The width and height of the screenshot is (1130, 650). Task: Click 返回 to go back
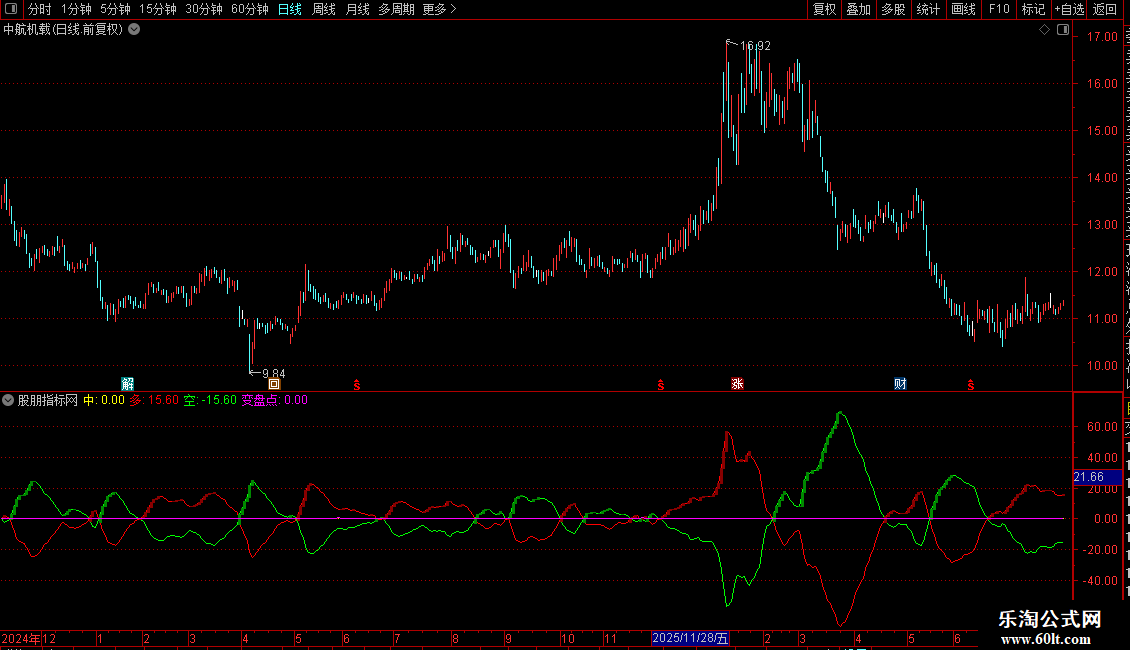pos(1105,9)
